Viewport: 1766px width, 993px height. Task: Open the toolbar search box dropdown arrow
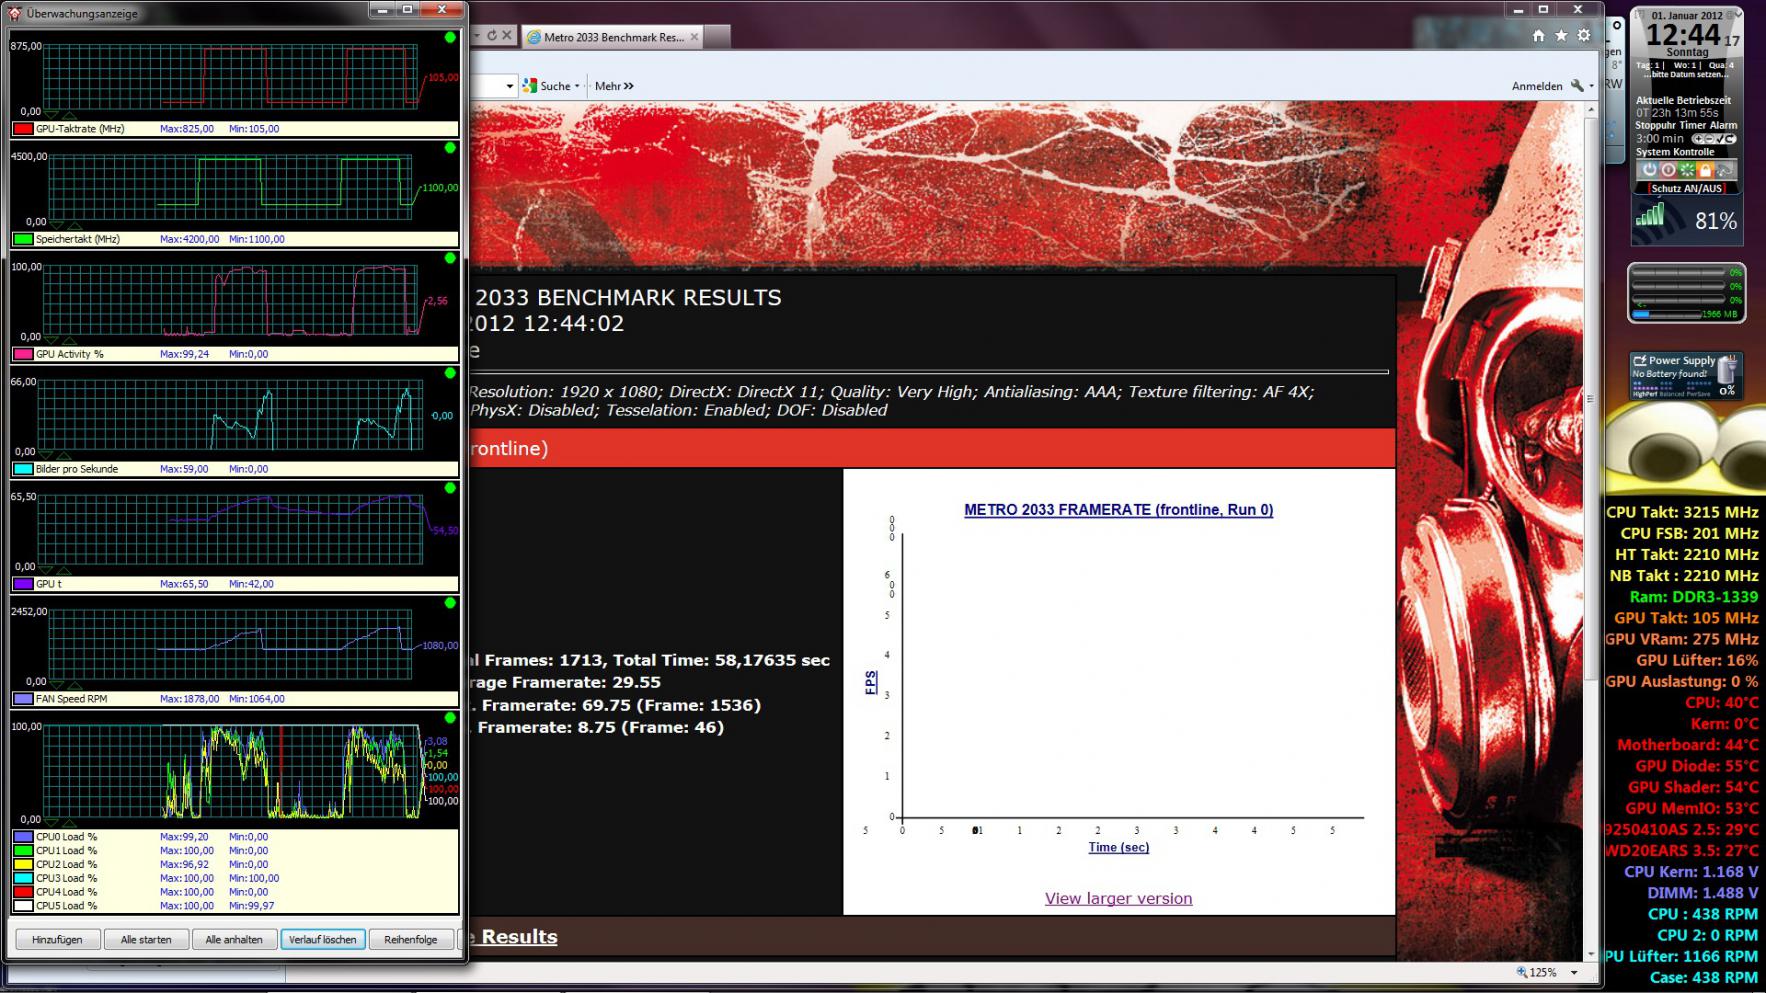tap(509, 86)
